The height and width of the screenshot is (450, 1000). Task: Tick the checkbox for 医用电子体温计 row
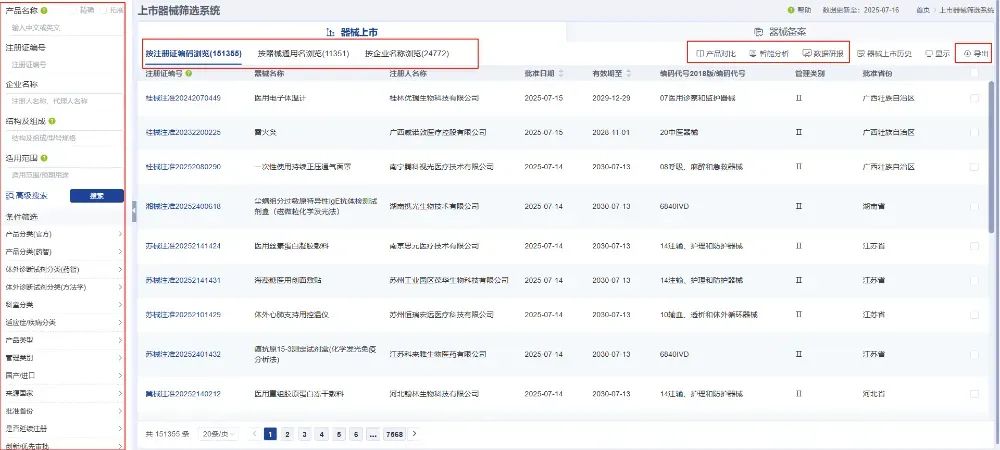[974, 98]
